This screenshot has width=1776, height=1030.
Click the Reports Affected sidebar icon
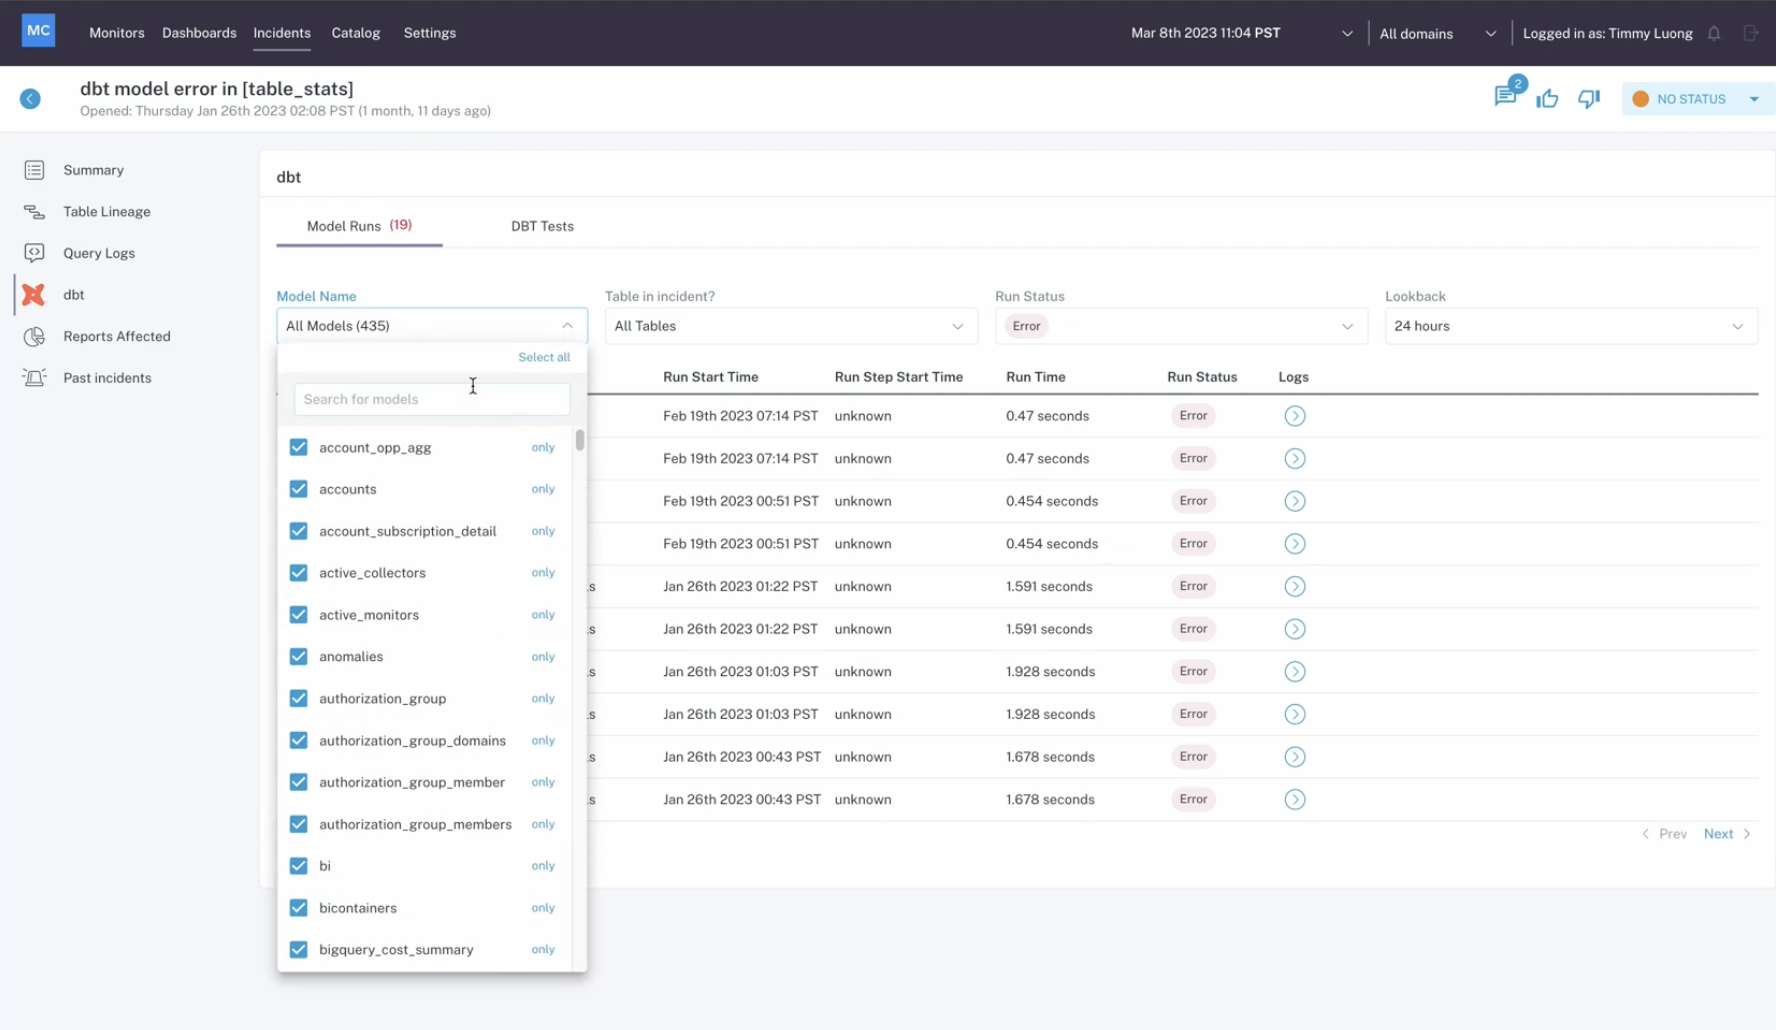pyautogui.click(x=34, y=336)
